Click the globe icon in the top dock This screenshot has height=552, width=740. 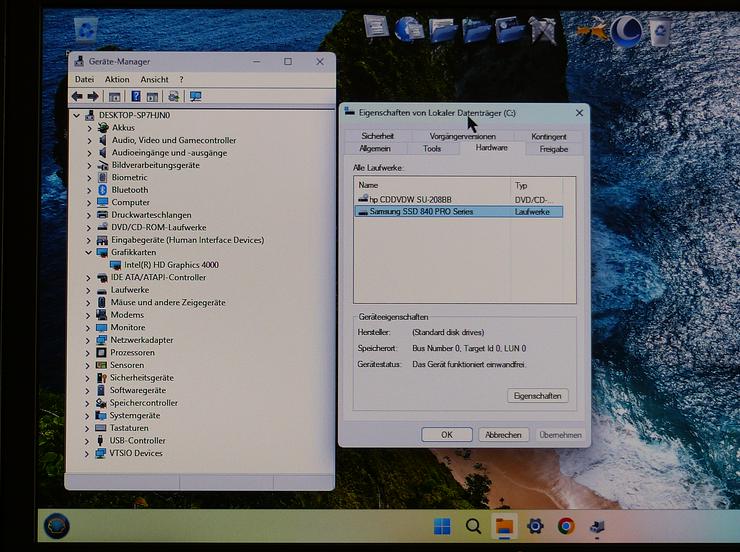(409, 29)
